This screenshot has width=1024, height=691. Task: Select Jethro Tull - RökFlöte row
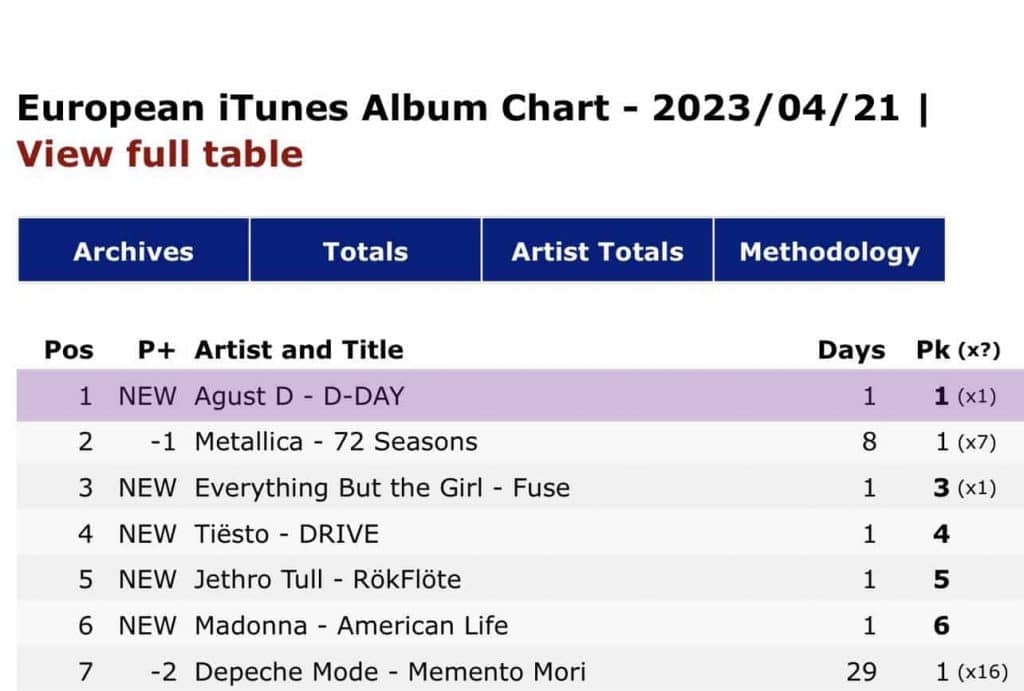tap(328, 580)
